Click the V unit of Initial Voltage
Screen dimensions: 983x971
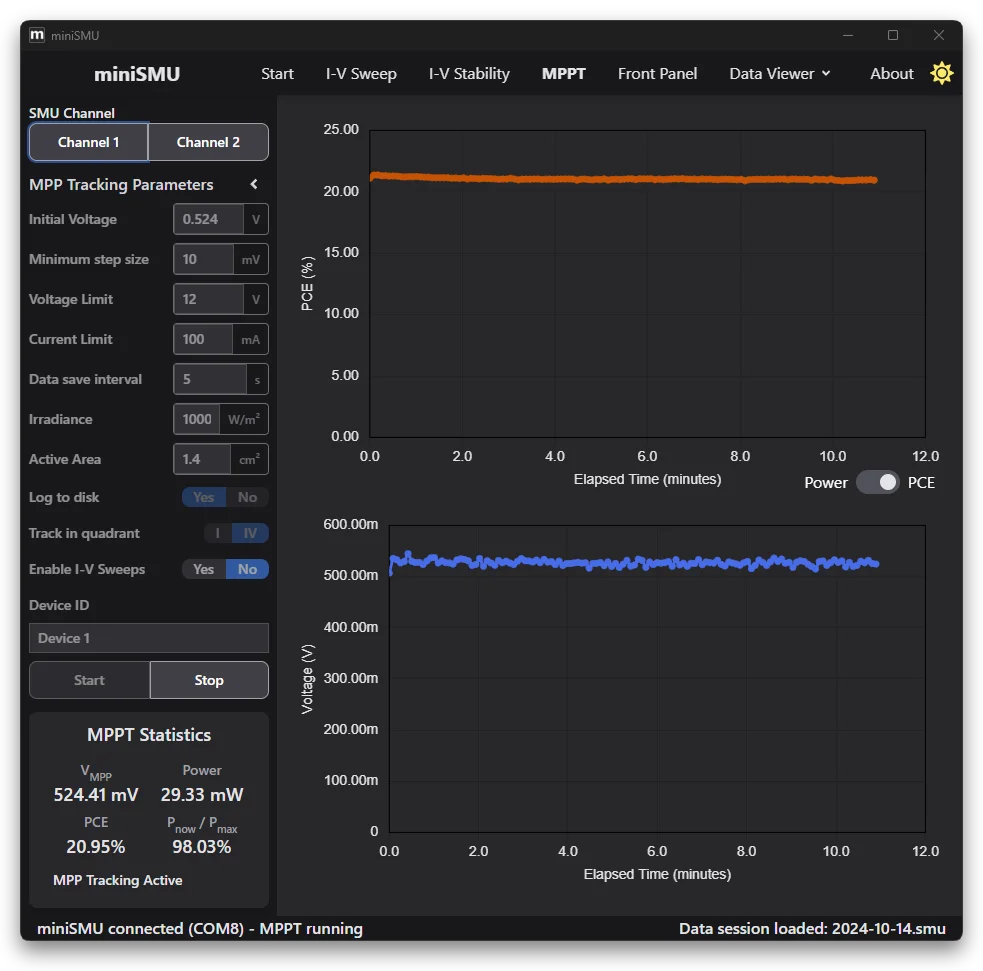point(256,219)
